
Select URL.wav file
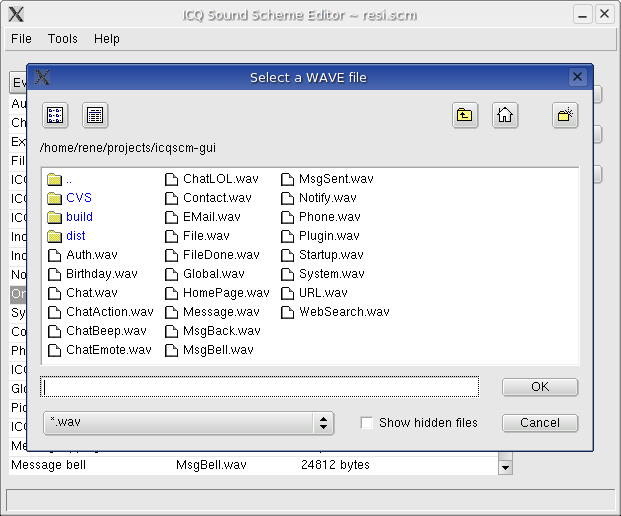click(314, 293)
